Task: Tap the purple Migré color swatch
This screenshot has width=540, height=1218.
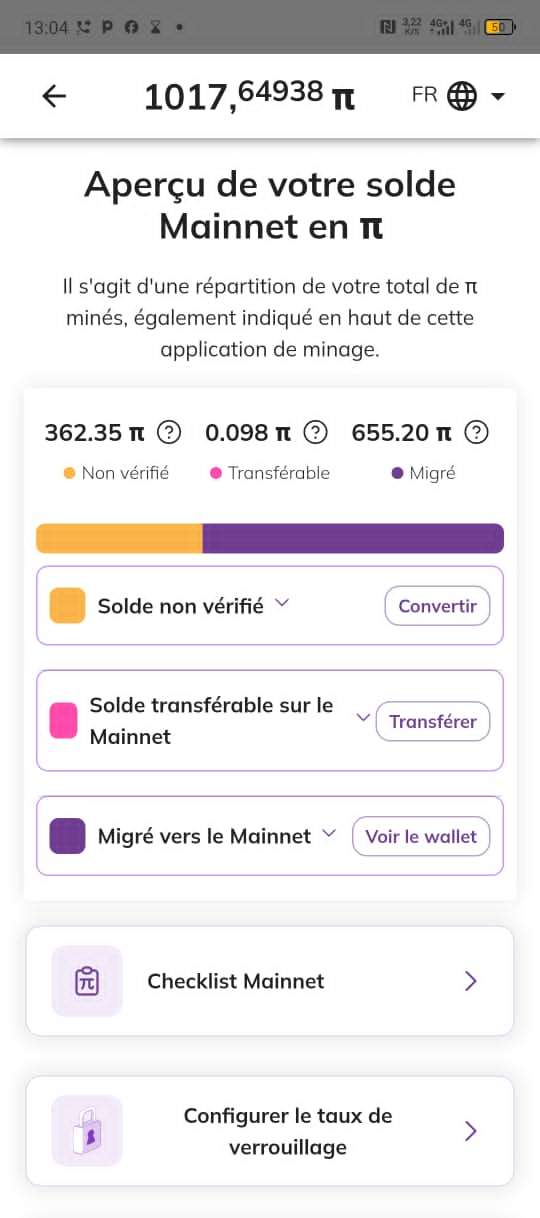Action: tap(67, 836)
